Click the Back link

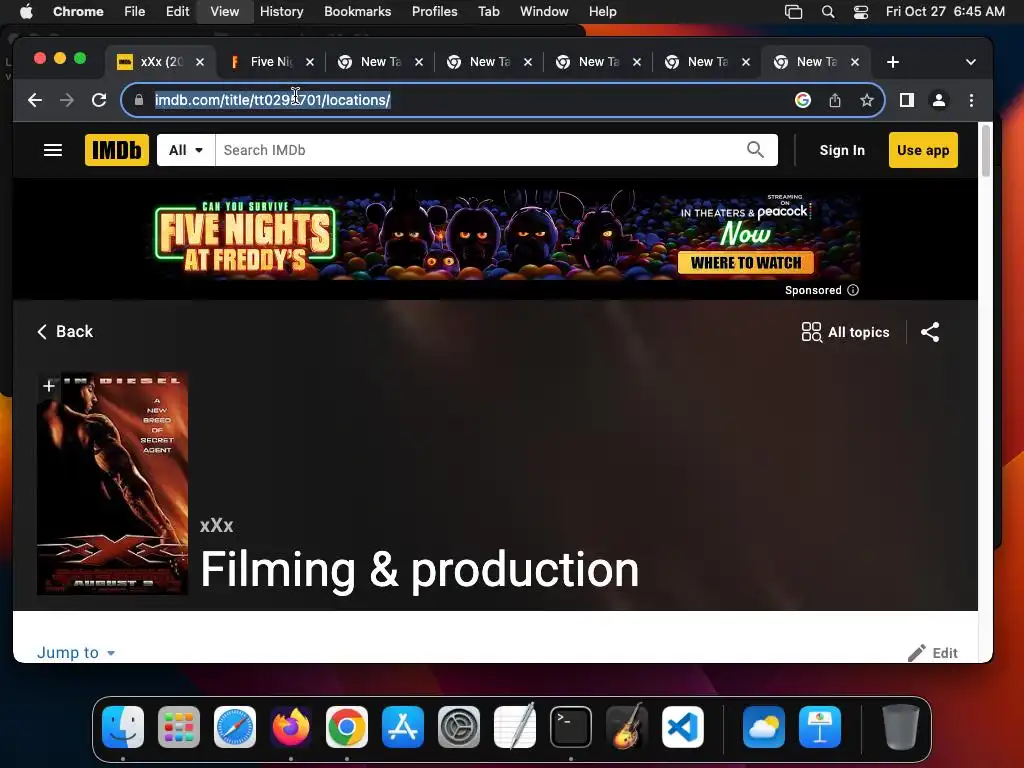[65, 332]
